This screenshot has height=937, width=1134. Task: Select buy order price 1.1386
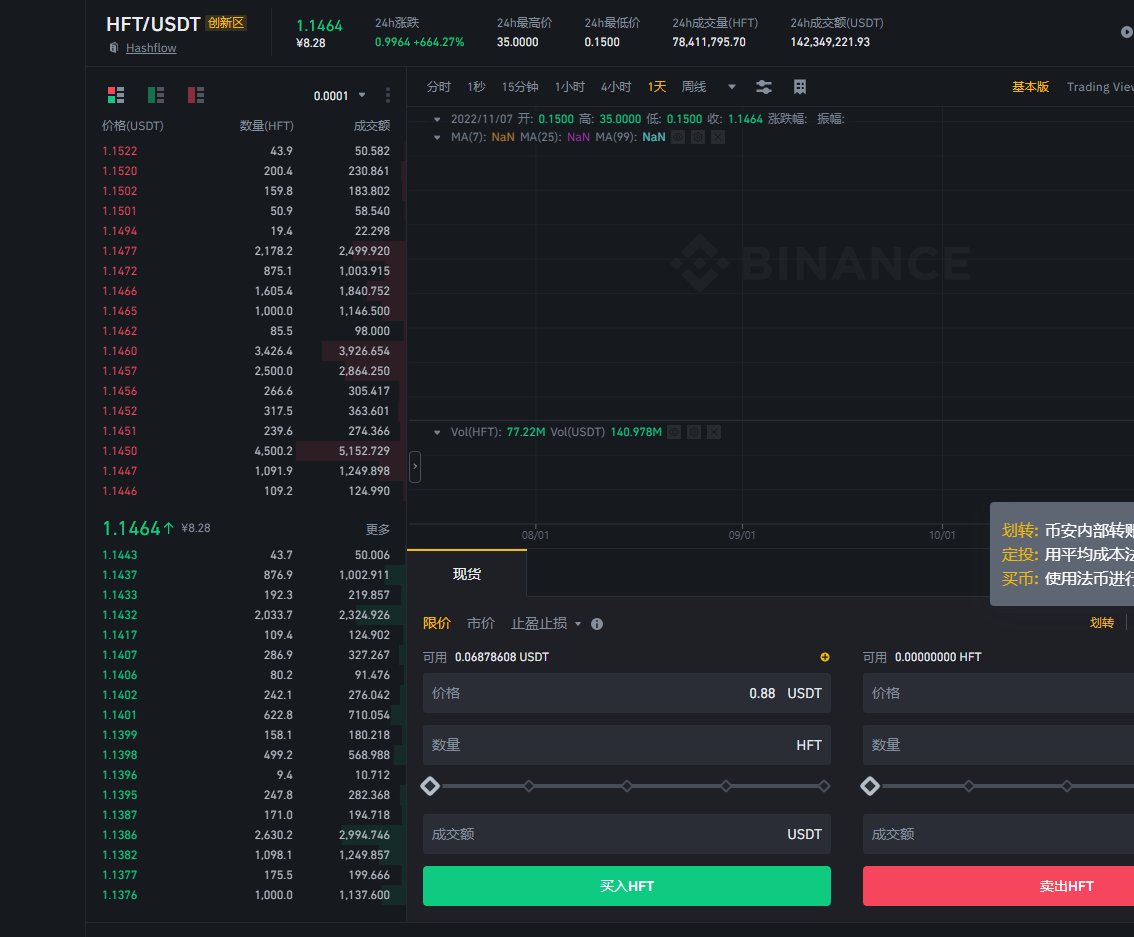pos(119,835)
